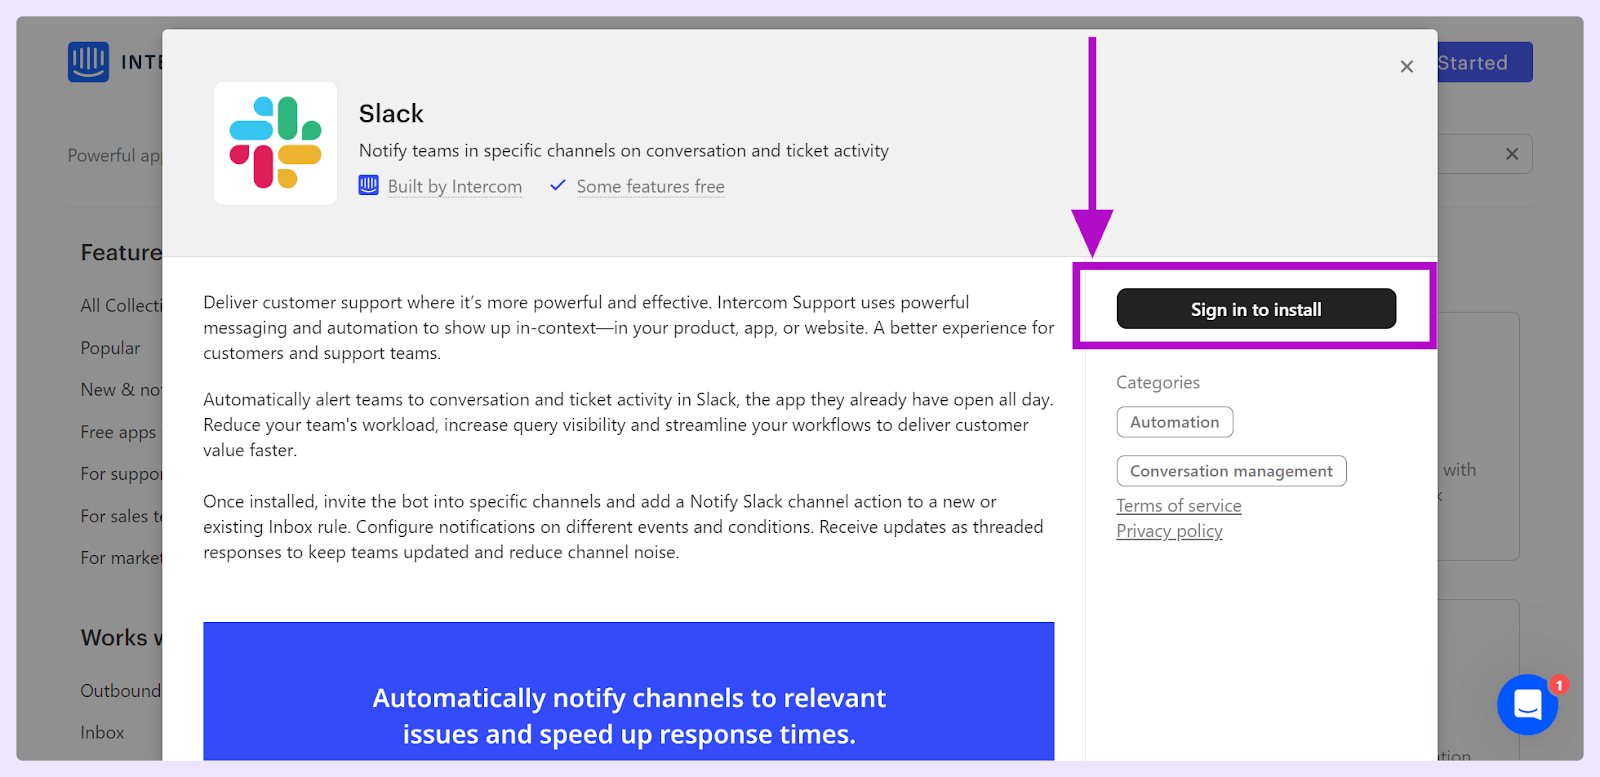
Task: Click the small Intercom badge icon
Action: [369, 185]
